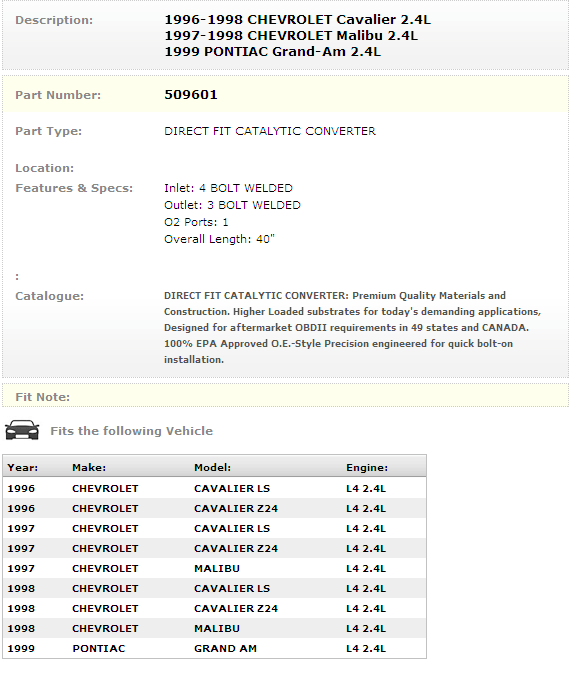Click the Make column header
The image size is (570, 691).
(89, 468)
